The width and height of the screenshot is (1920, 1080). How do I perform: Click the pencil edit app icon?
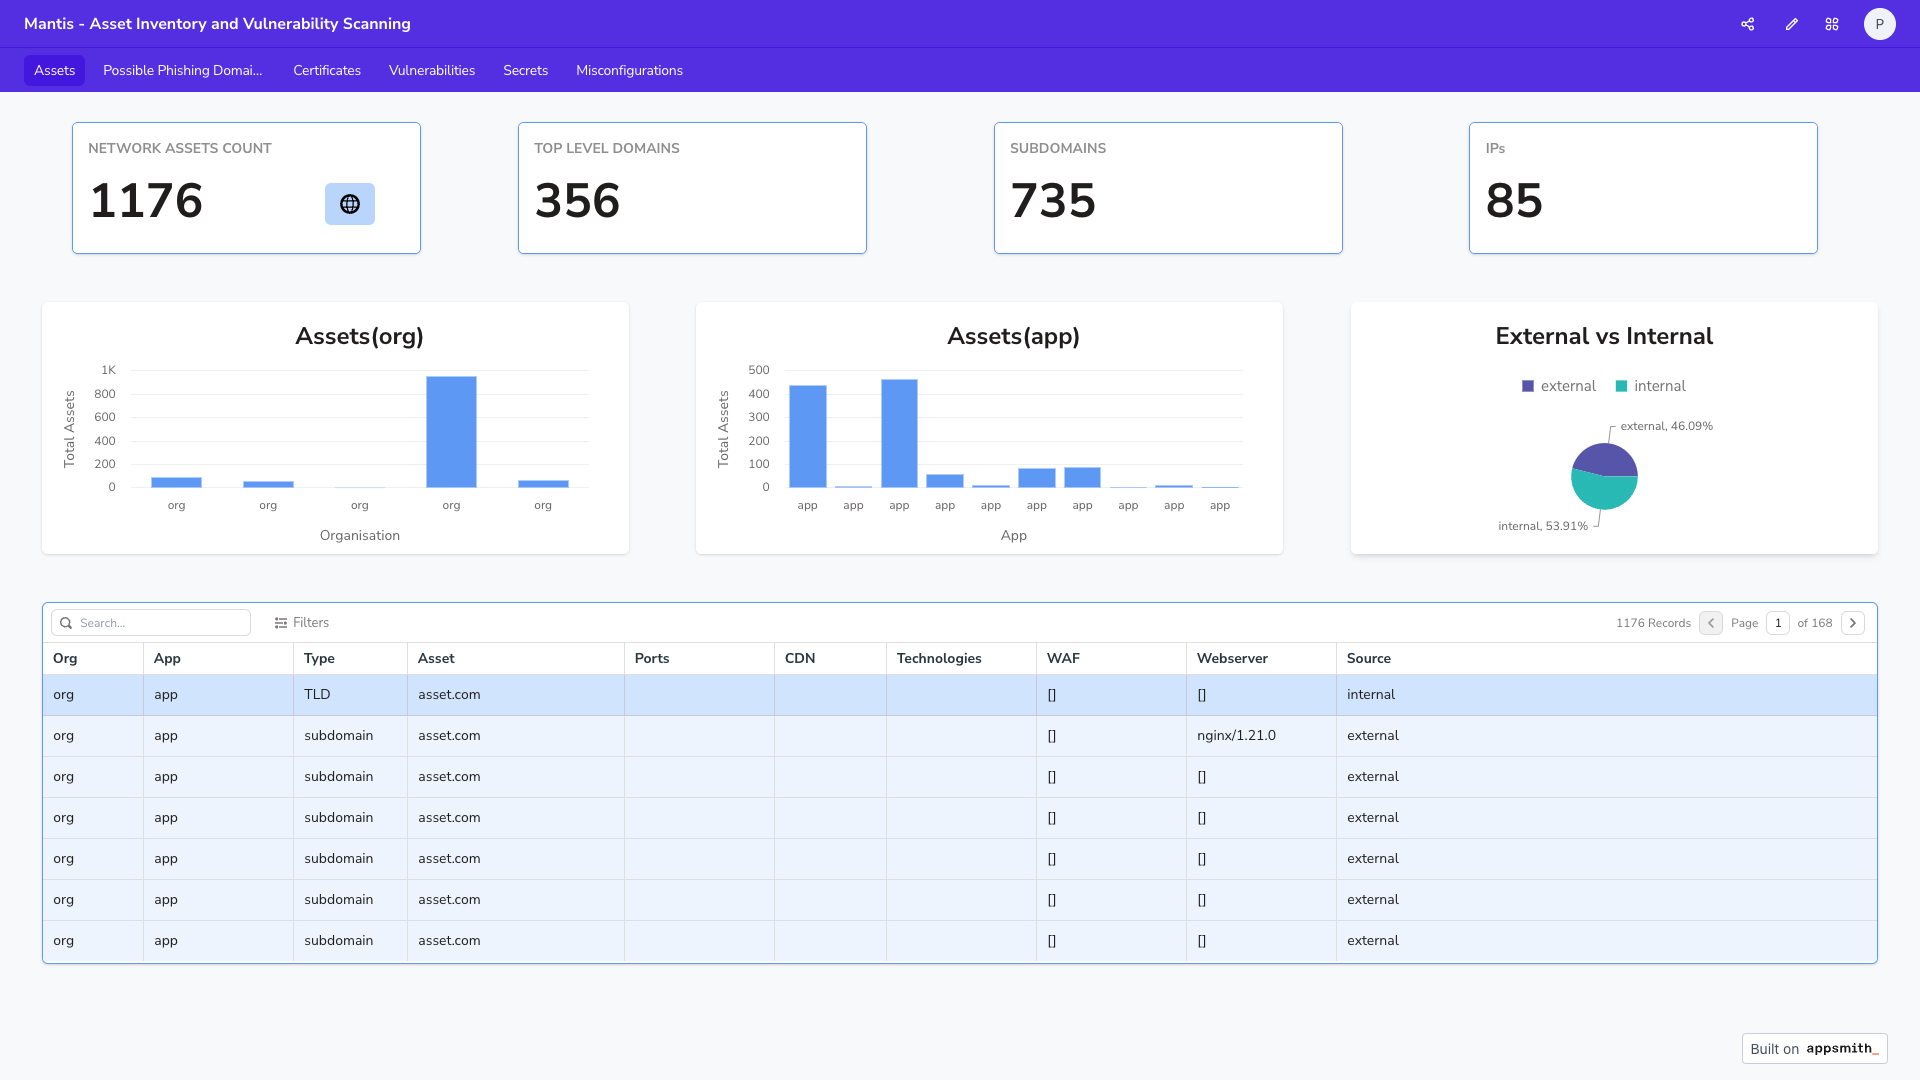click(x=1791, y=24)
